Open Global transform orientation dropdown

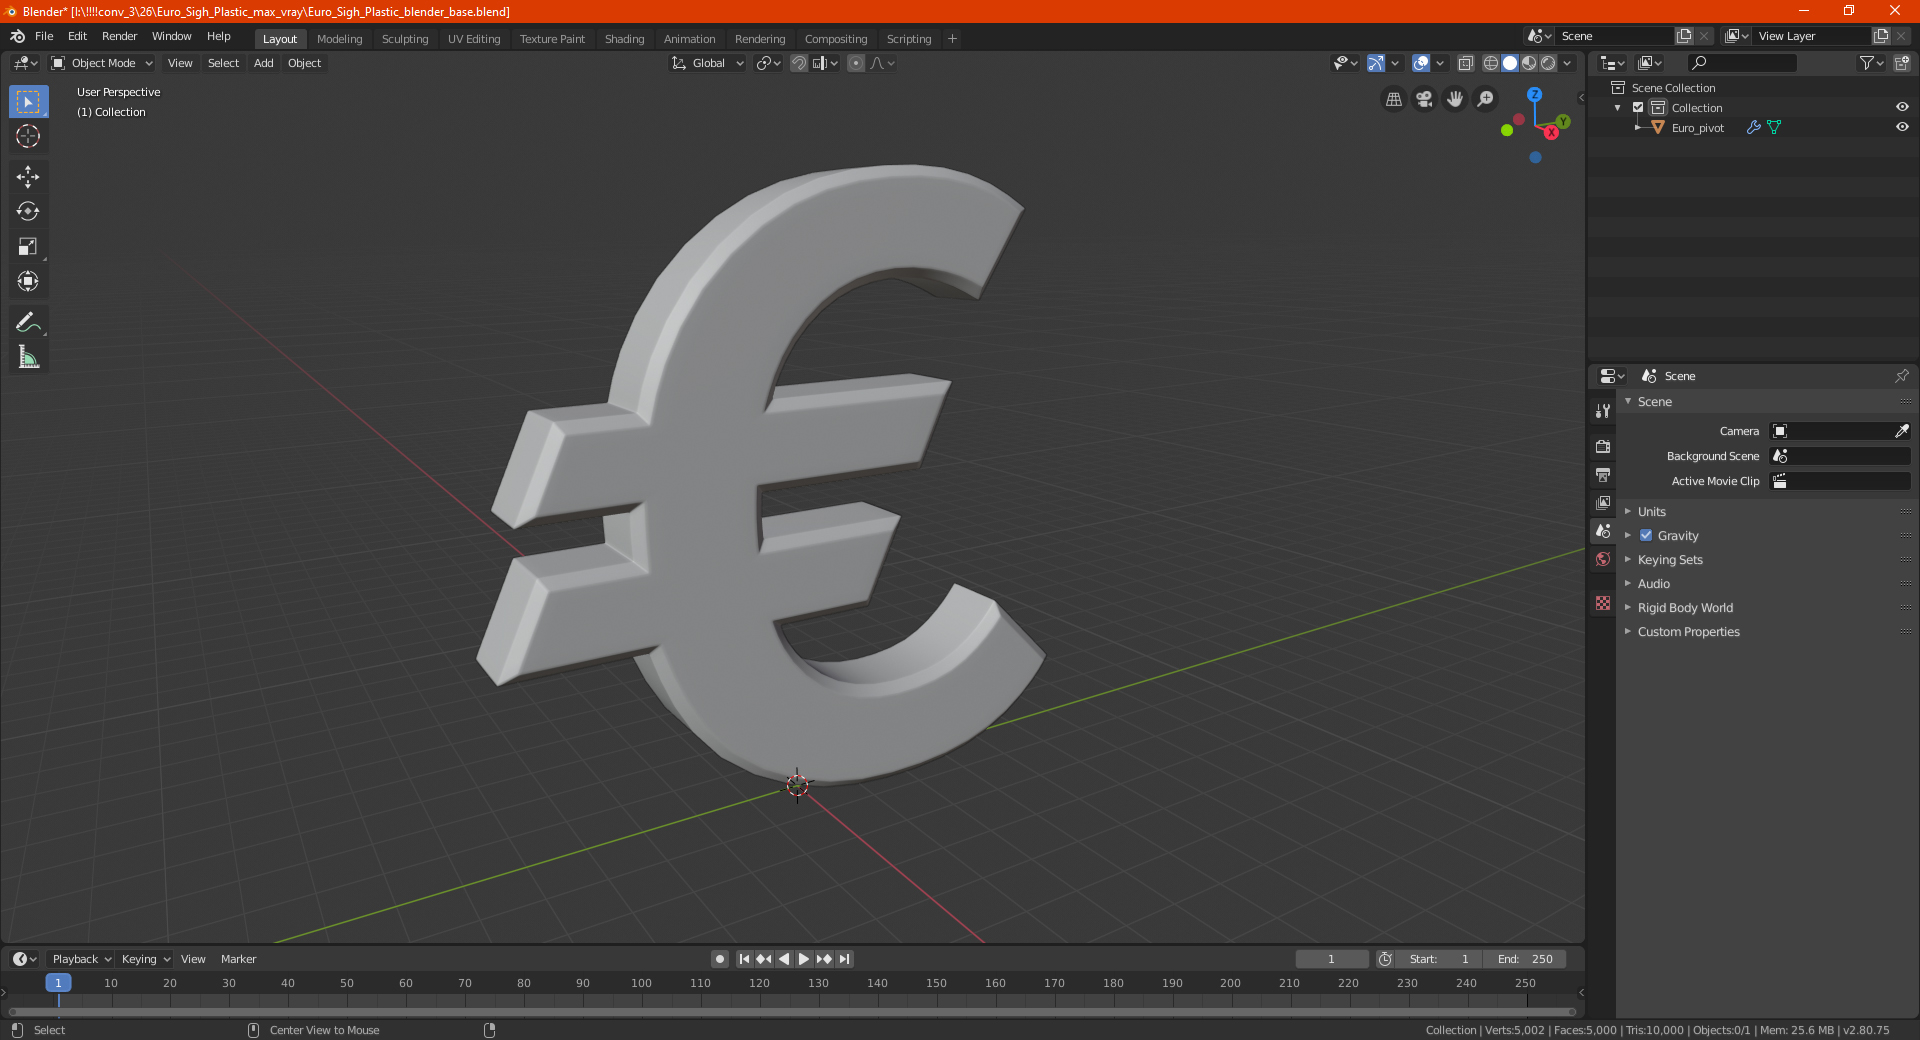[707, 63]
